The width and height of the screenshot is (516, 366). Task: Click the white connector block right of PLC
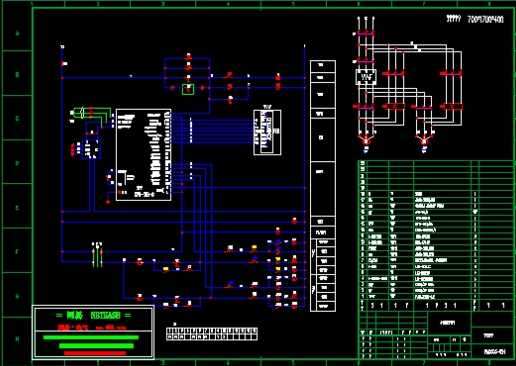[x=267, y=132]
